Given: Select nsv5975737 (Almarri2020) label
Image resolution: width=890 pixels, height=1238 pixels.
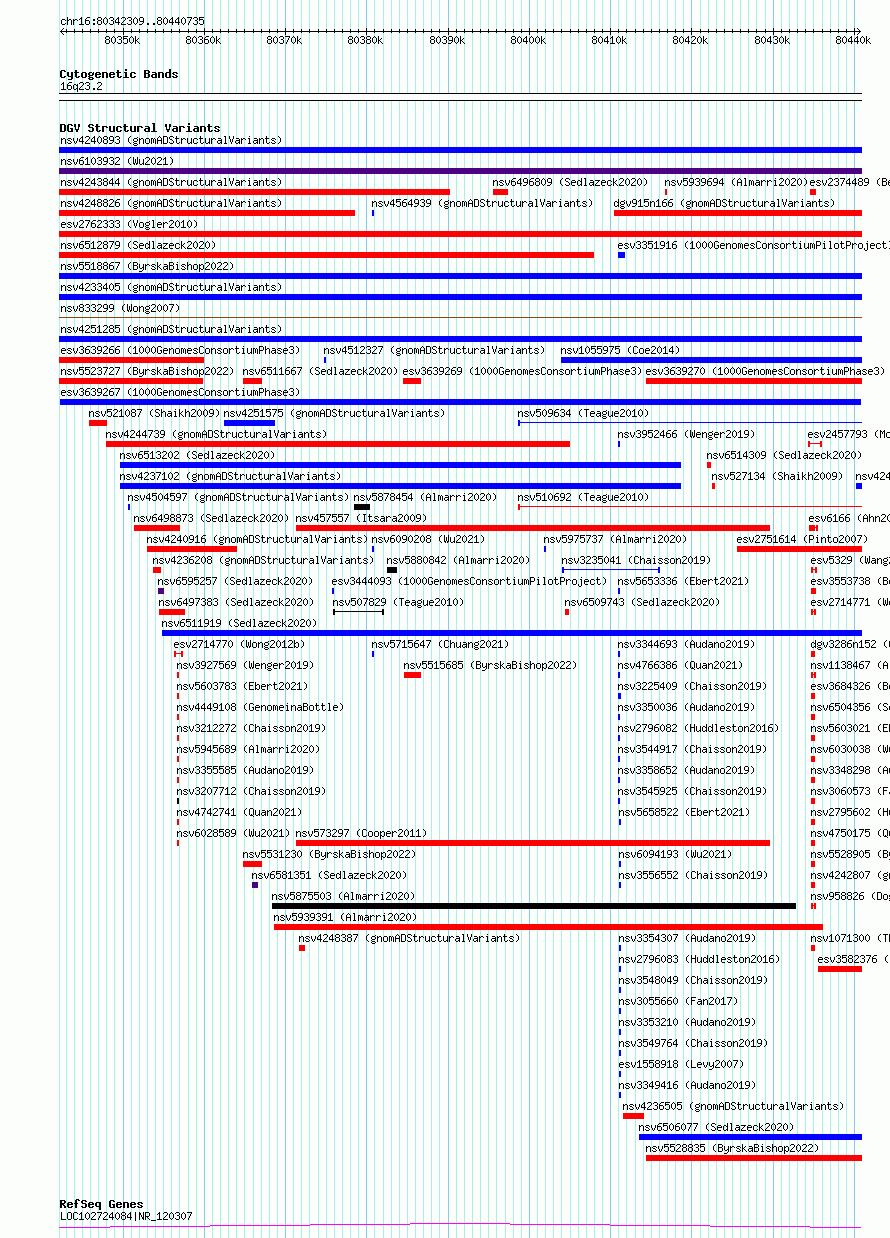Looking at the screenshot, I should tap(615, 539).
